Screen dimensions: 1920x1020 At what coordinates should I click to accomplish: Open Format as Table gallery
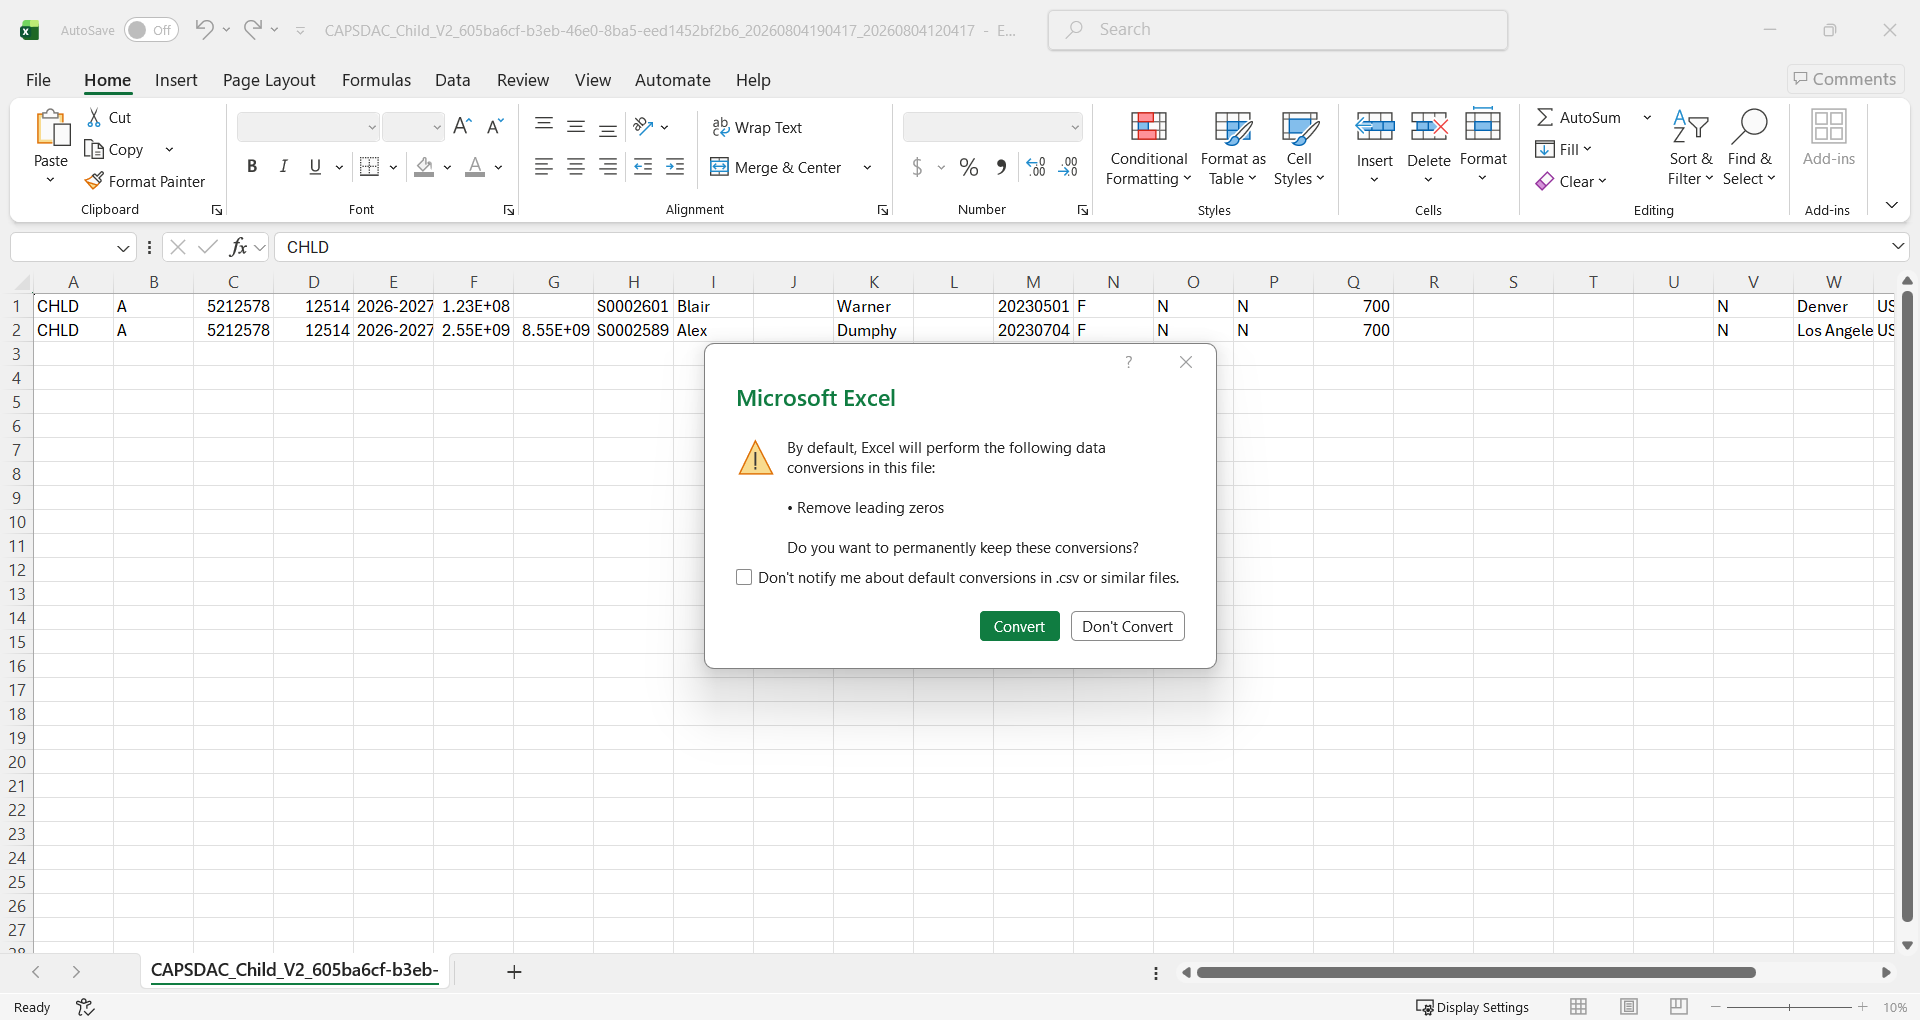[1233, 148]
